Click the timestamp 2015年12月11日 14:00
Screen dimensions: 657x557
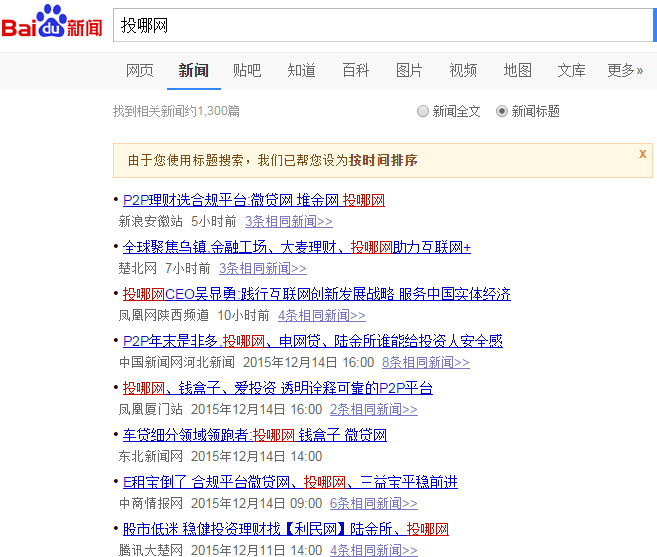coord(256,550)
